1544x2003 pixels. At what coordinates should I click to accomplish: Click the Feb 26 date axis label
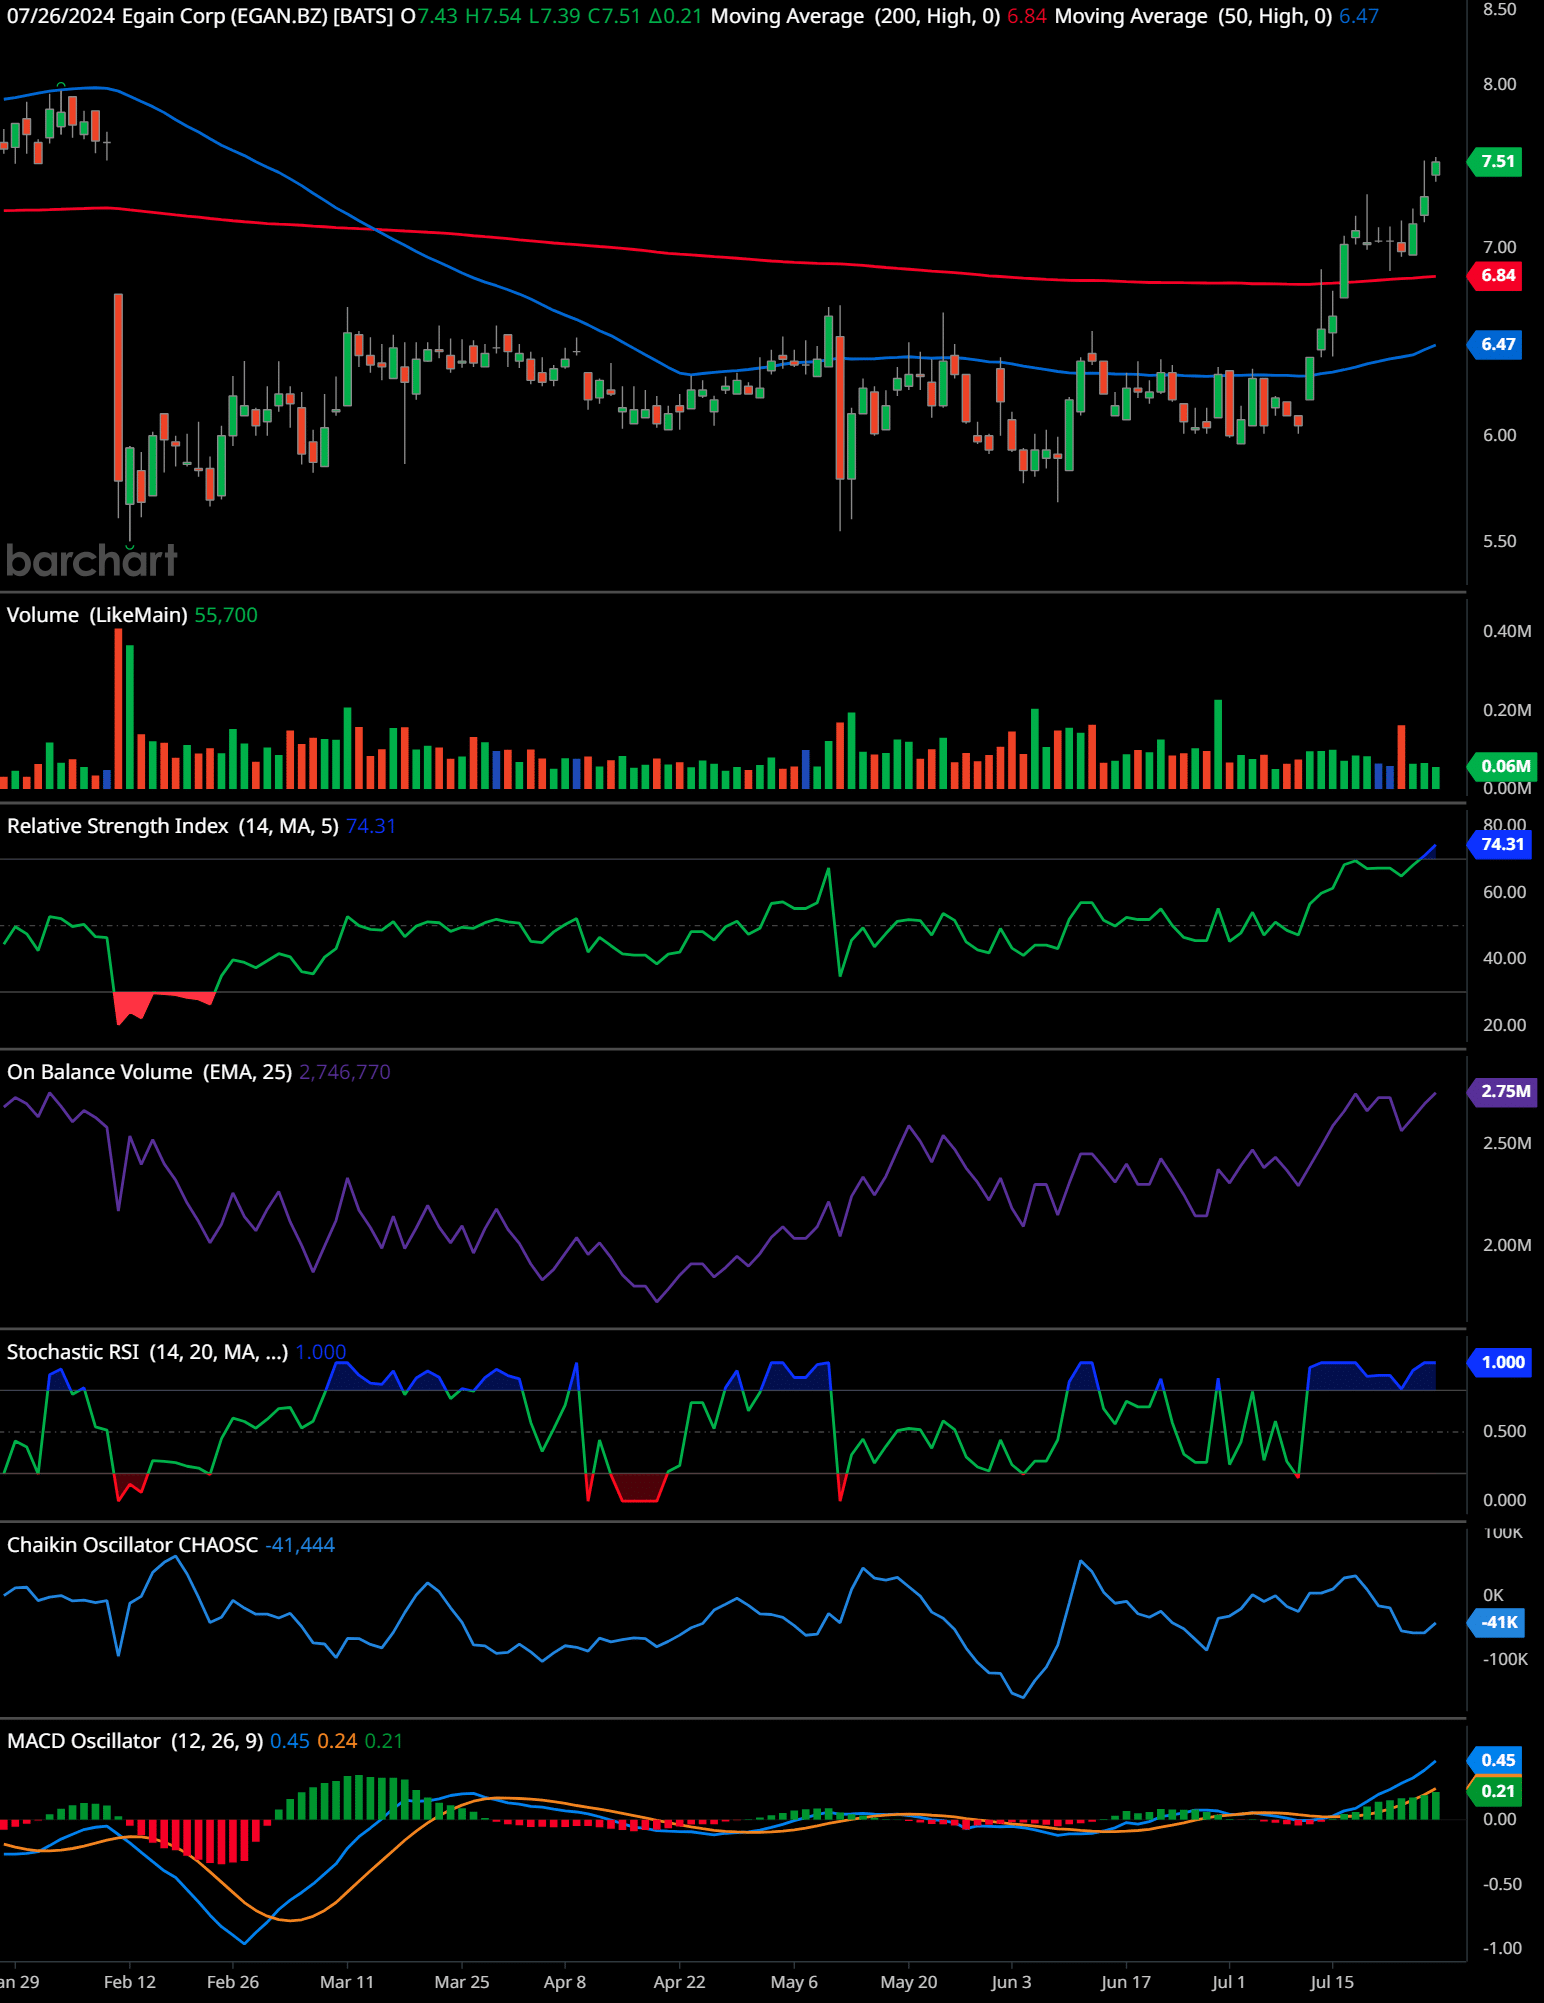point(233,1982)
